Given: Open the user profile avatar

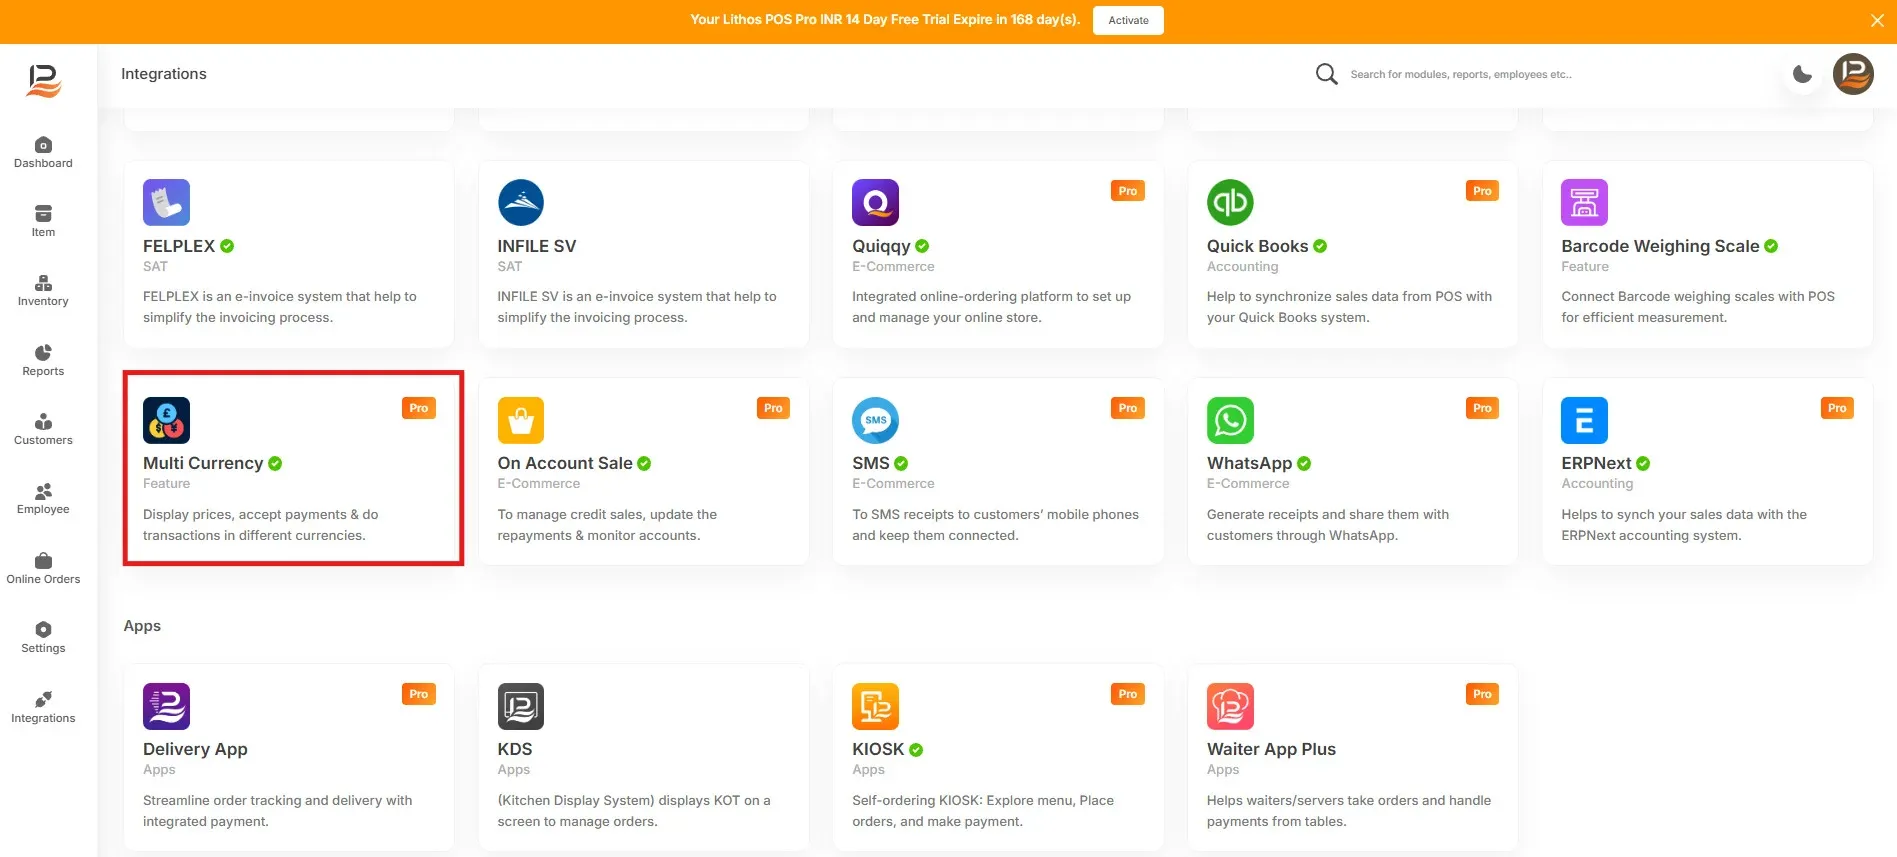Looking at the screenshot, I should coord(1853,74).
